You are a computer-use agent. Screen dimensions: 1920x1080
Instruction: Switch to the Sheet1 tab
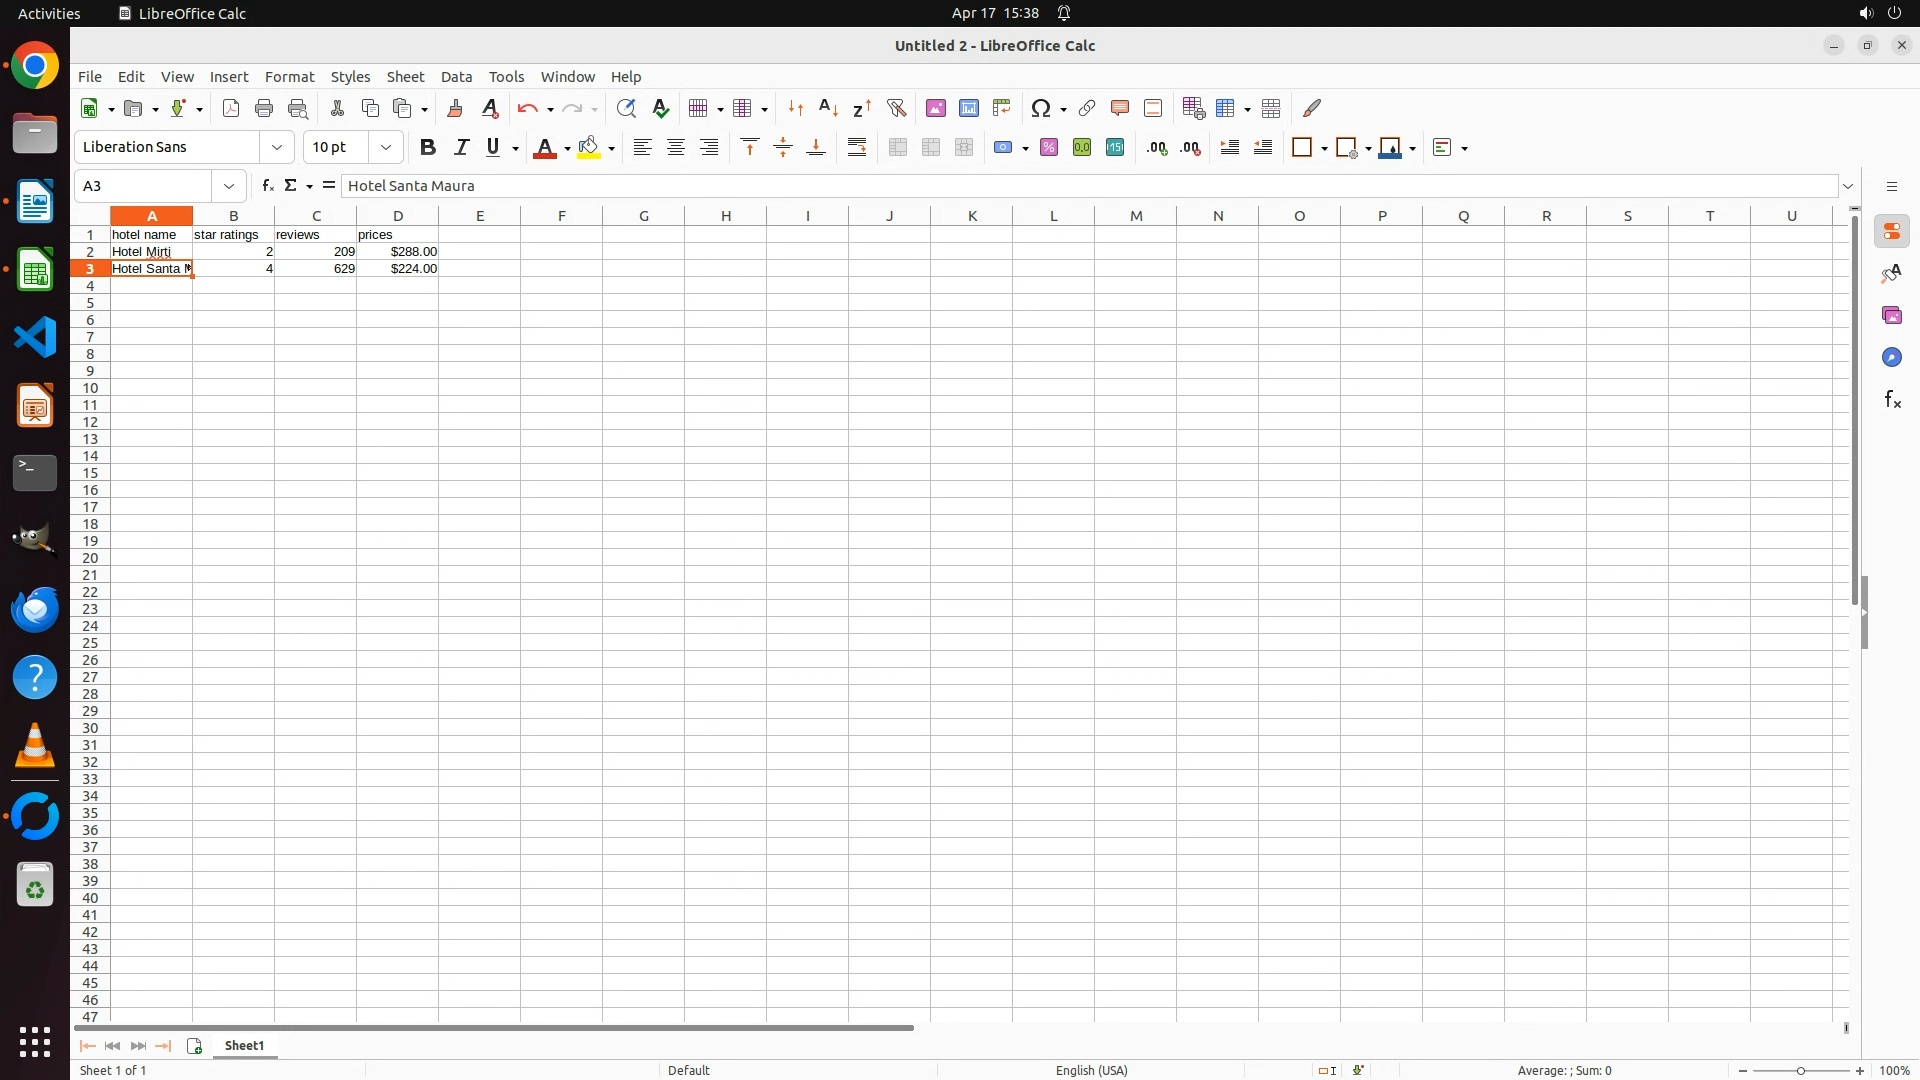244,1046
